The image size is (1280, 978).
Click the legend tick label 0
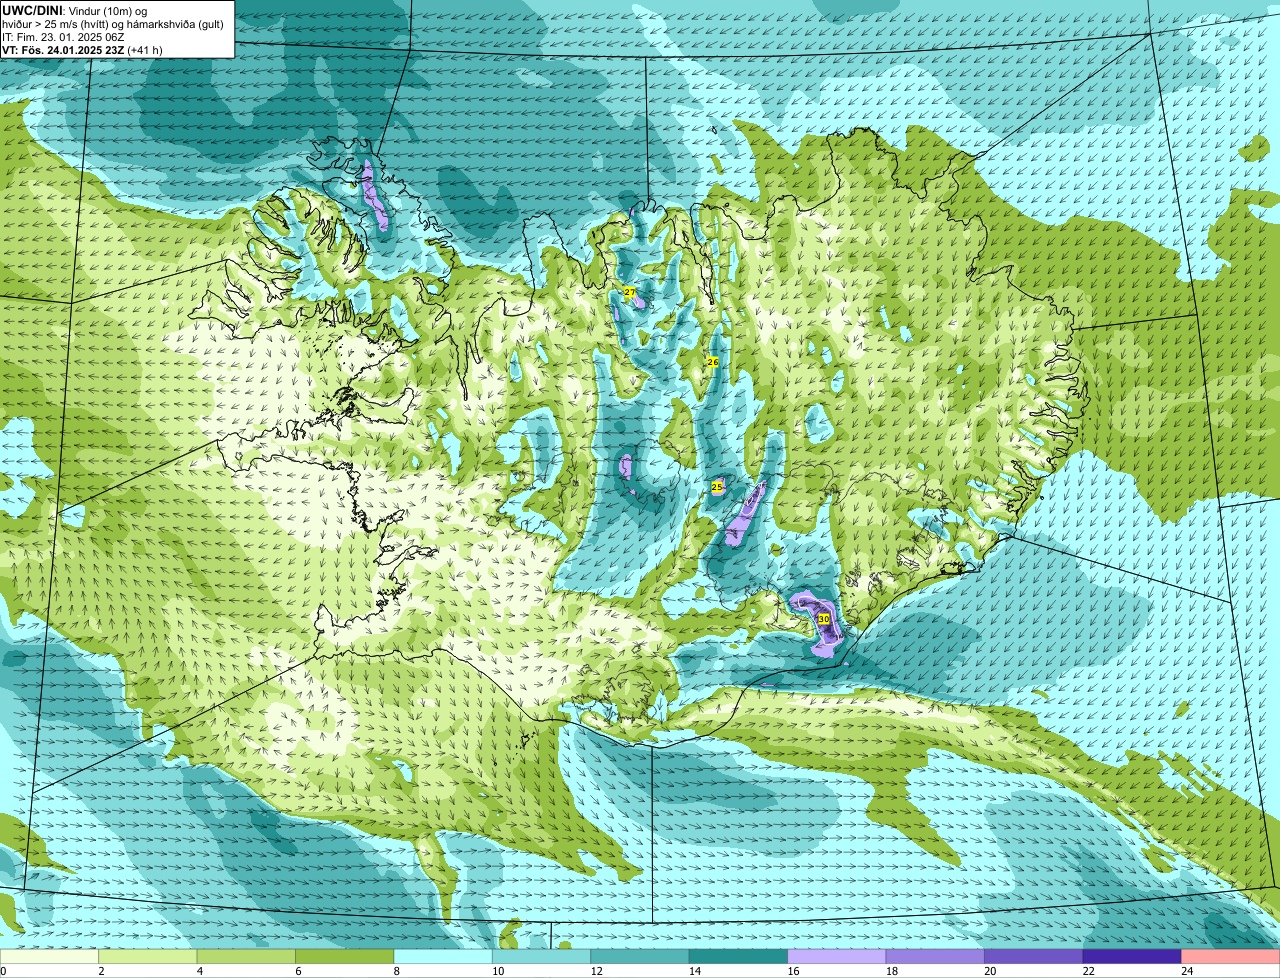pos(3,970)
